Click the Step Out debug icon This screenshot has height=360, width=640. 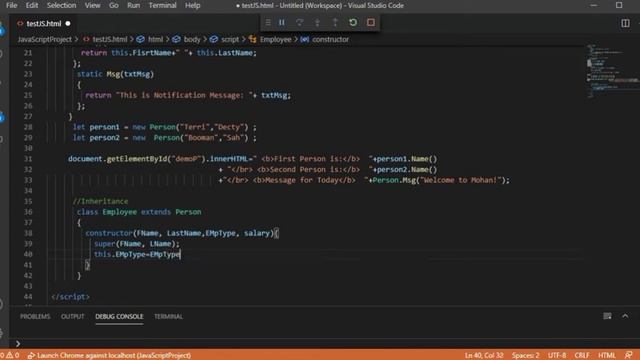coord(335,22)
